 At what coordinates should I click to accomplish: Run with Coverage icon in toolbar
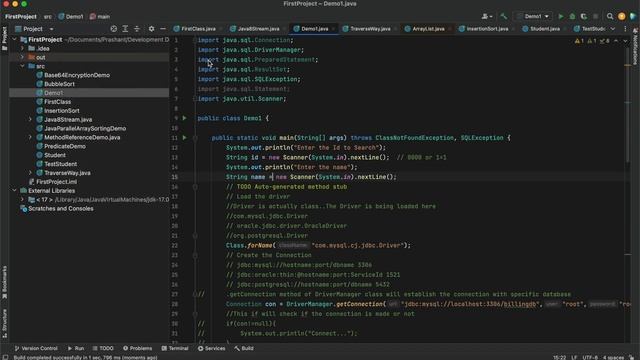coord(584,17)
